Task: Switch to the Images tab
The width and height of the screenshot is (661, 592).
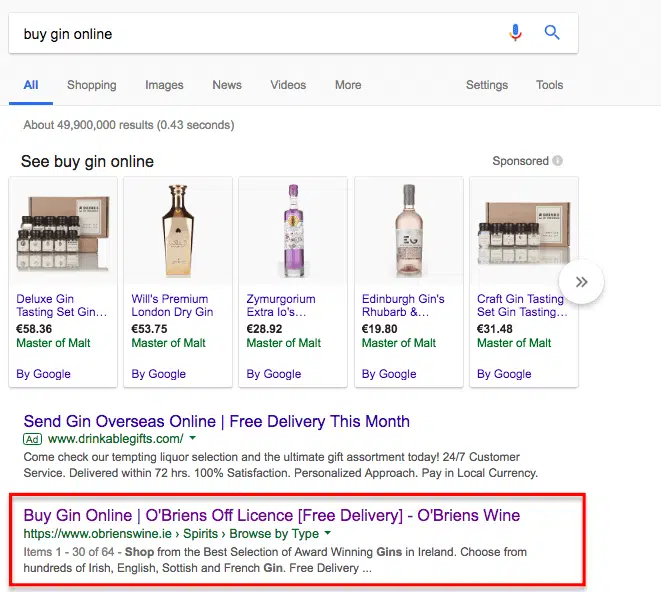Action: point(164,85)
